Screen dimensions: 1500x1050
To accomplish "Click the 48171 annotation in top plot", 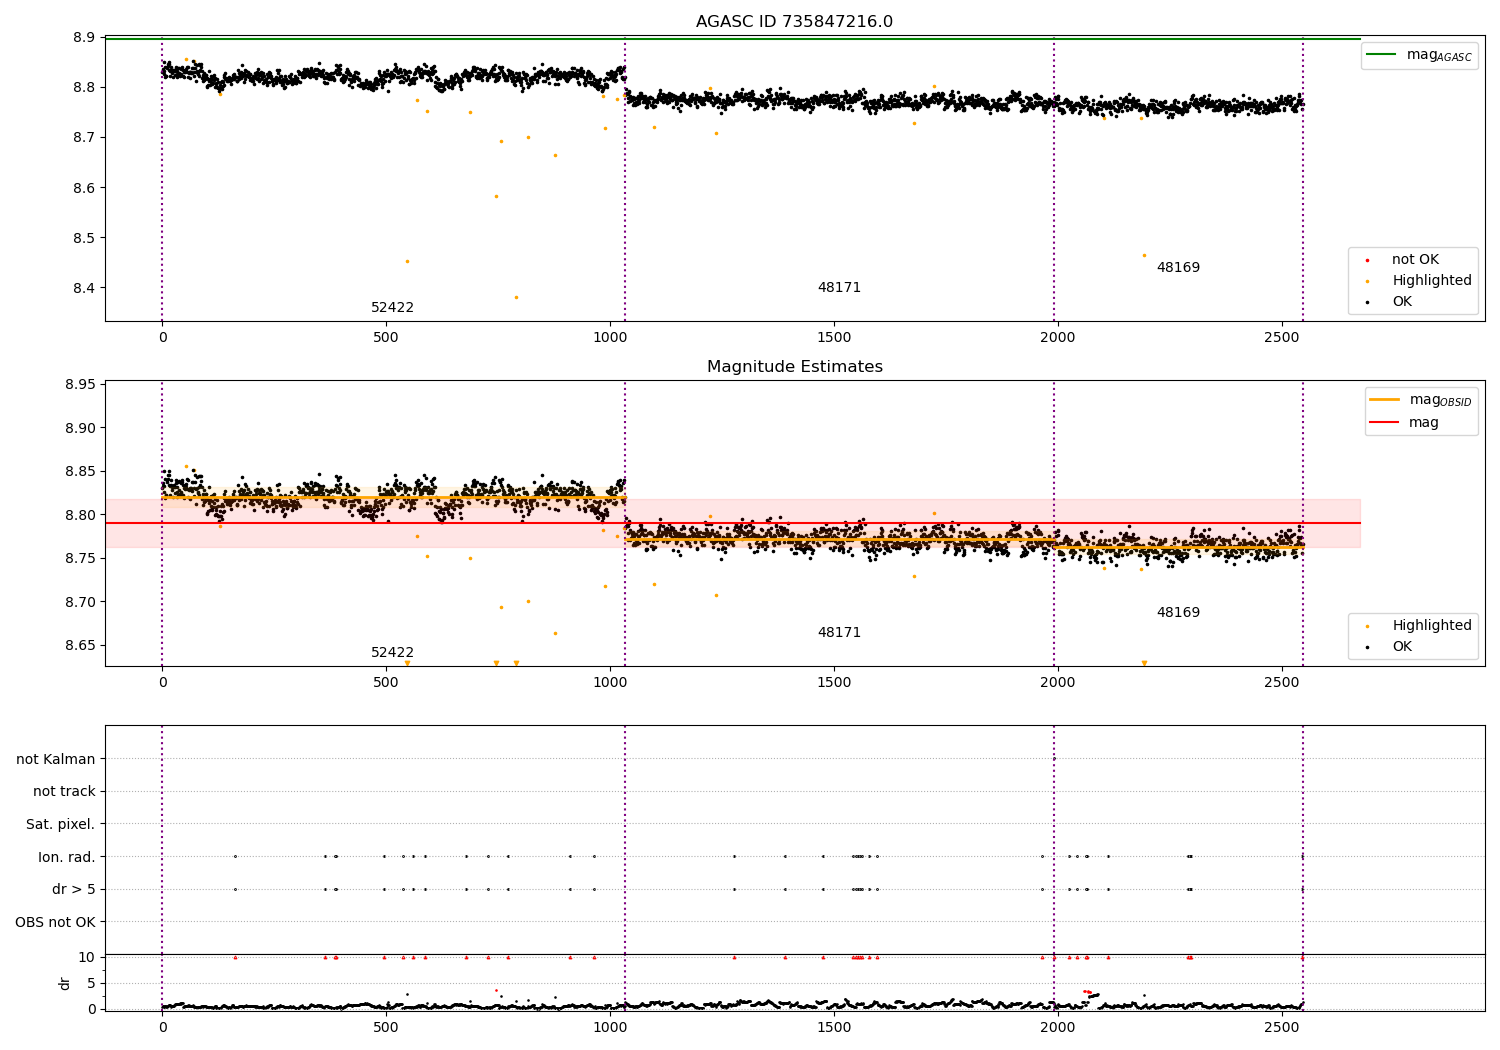I will 839,288.
